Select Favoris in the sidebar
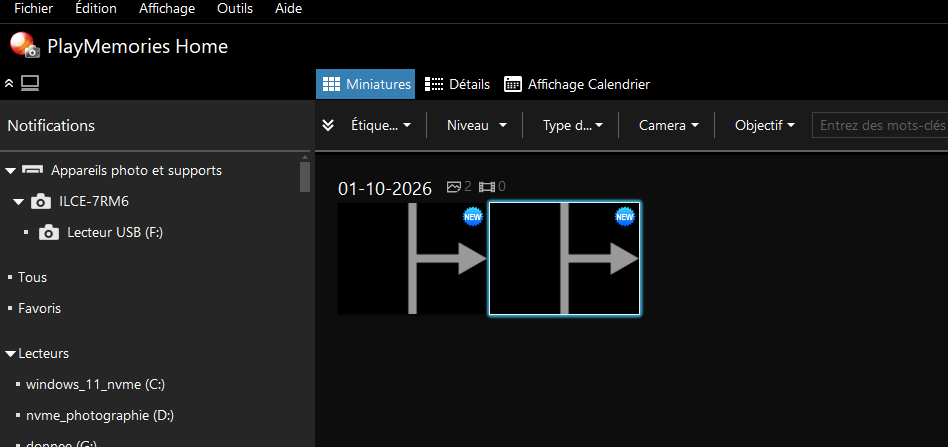 click(x=39, y=308)
